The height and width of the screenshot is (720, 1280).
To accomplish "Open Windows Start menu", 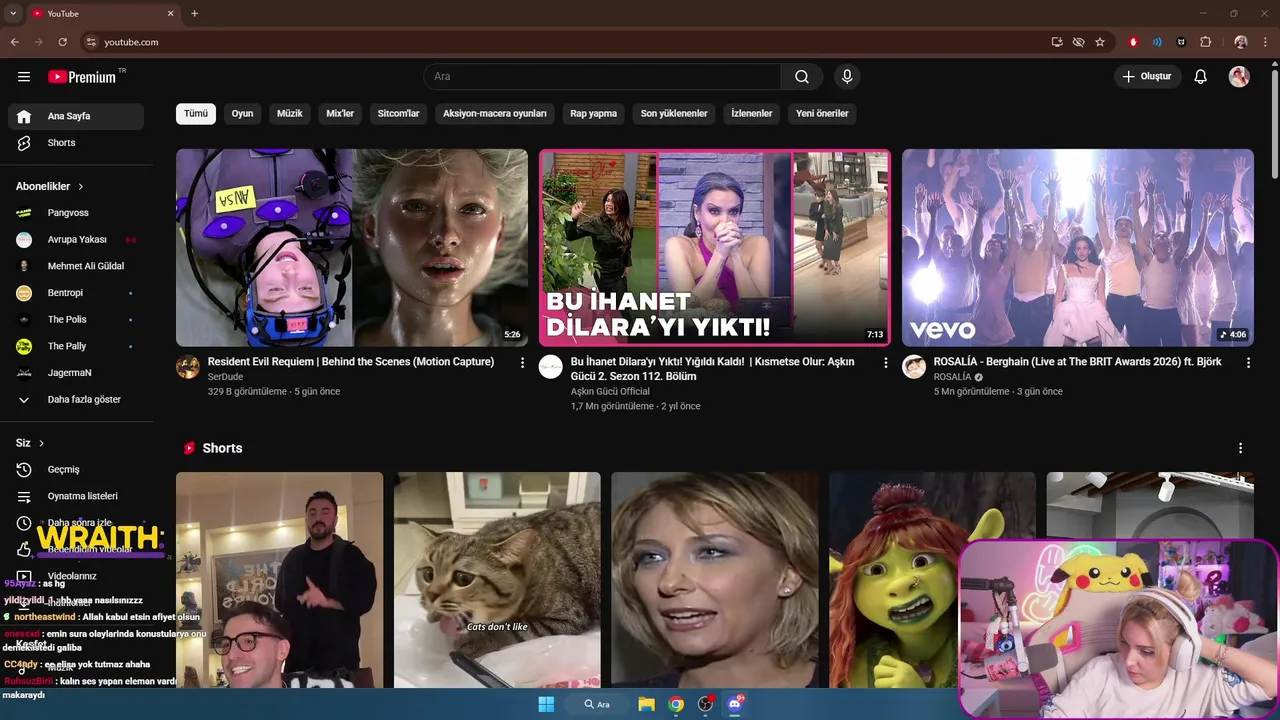I will point(546,704).
